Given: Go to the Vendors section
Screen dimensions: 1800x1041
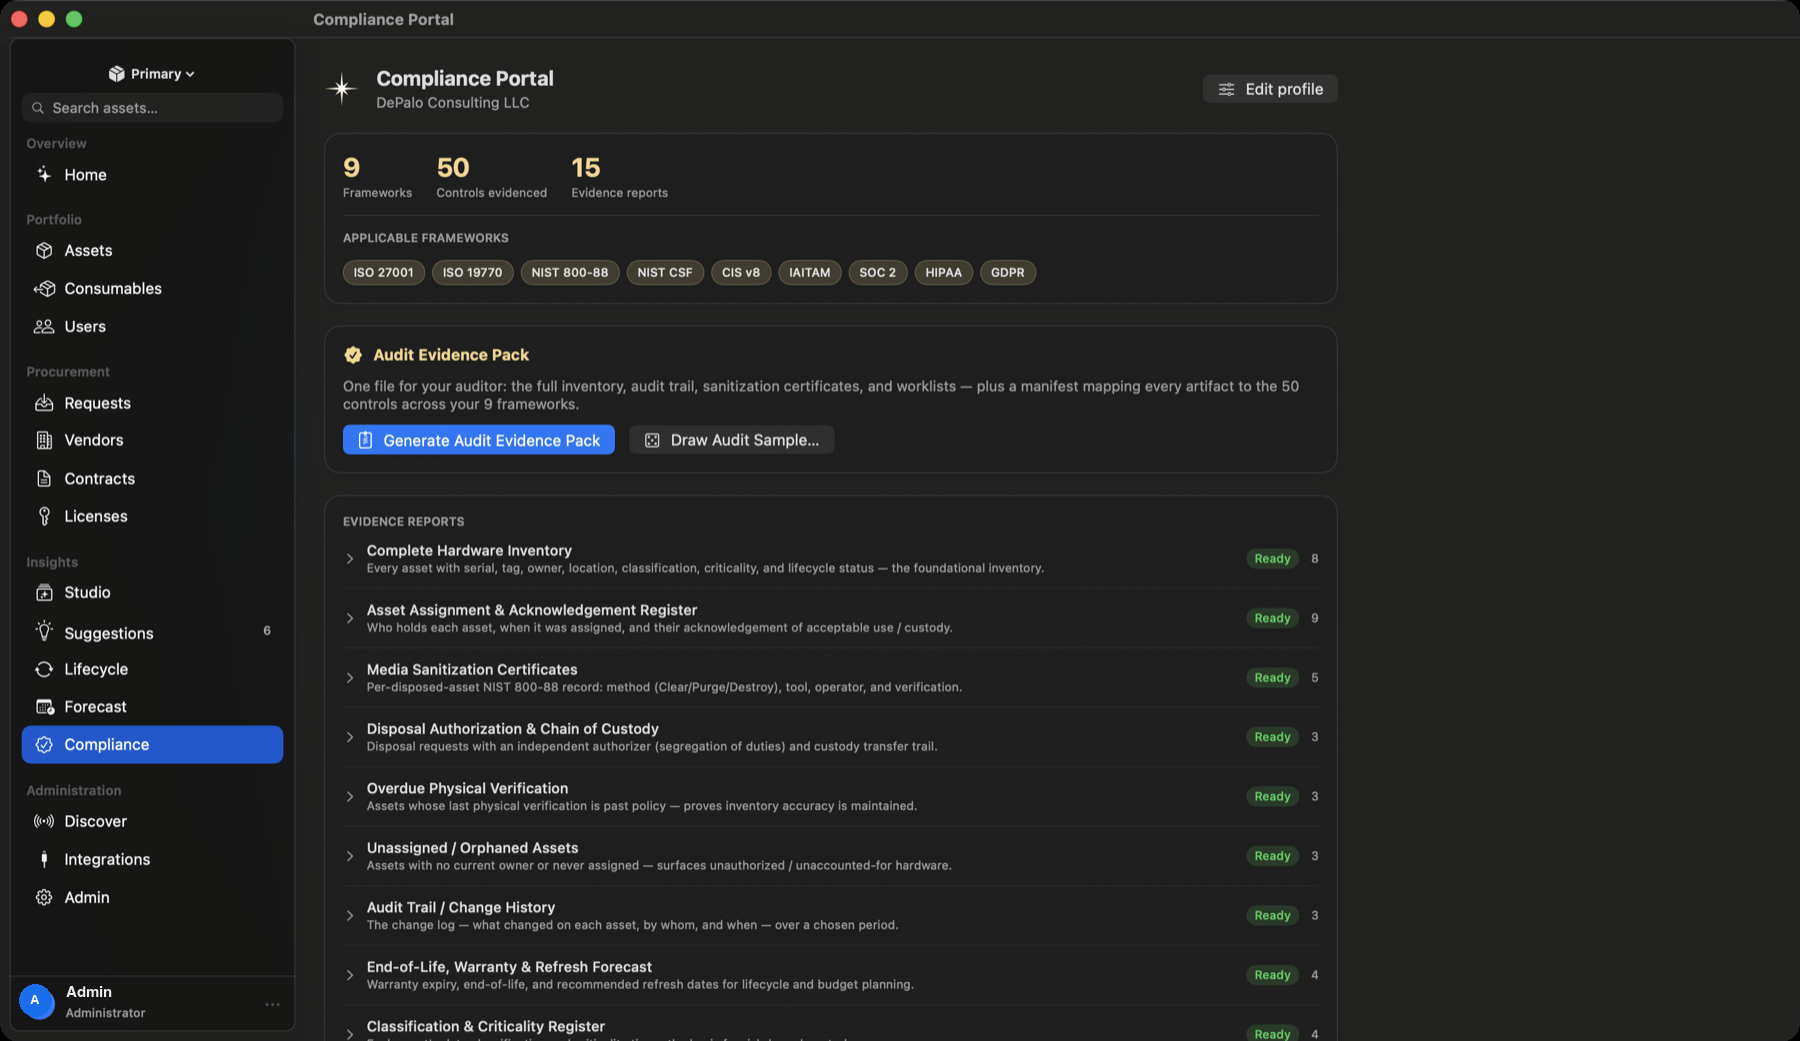Looking at the screenshot, I should tap(152, 440).
